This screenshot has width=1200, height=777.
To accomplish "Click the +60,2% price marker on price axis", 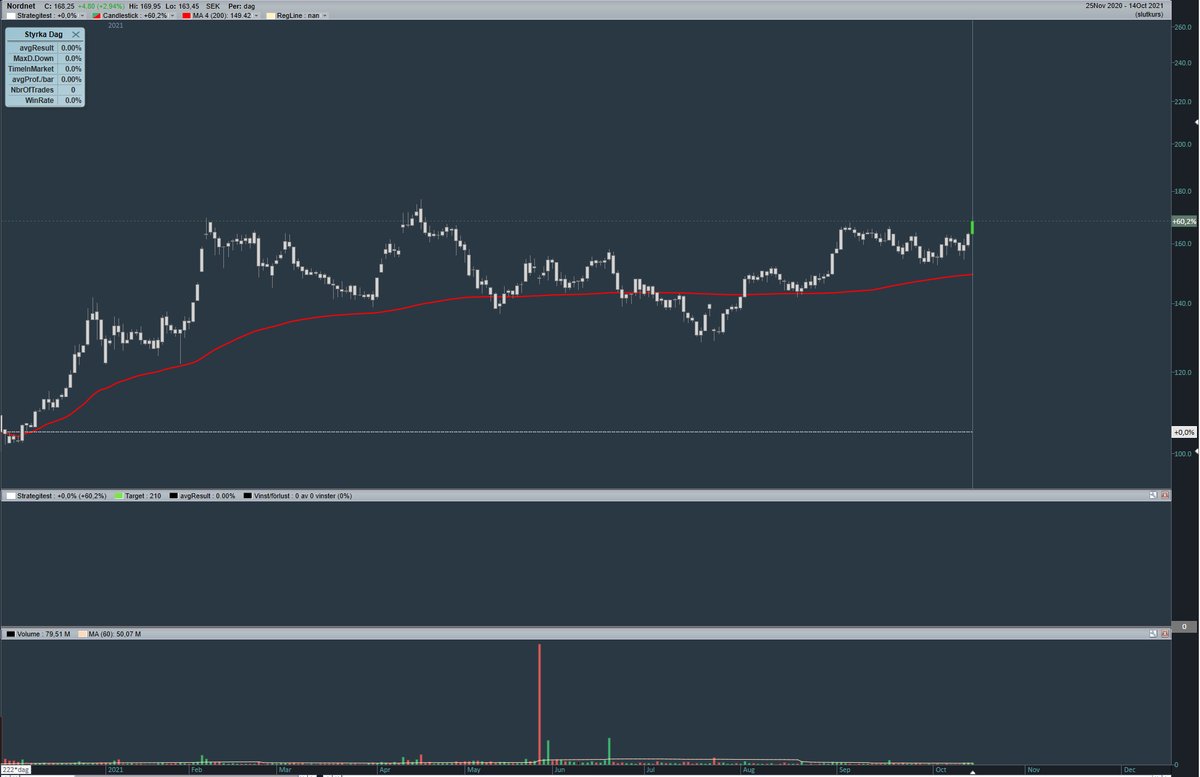I will (1183, 221).
